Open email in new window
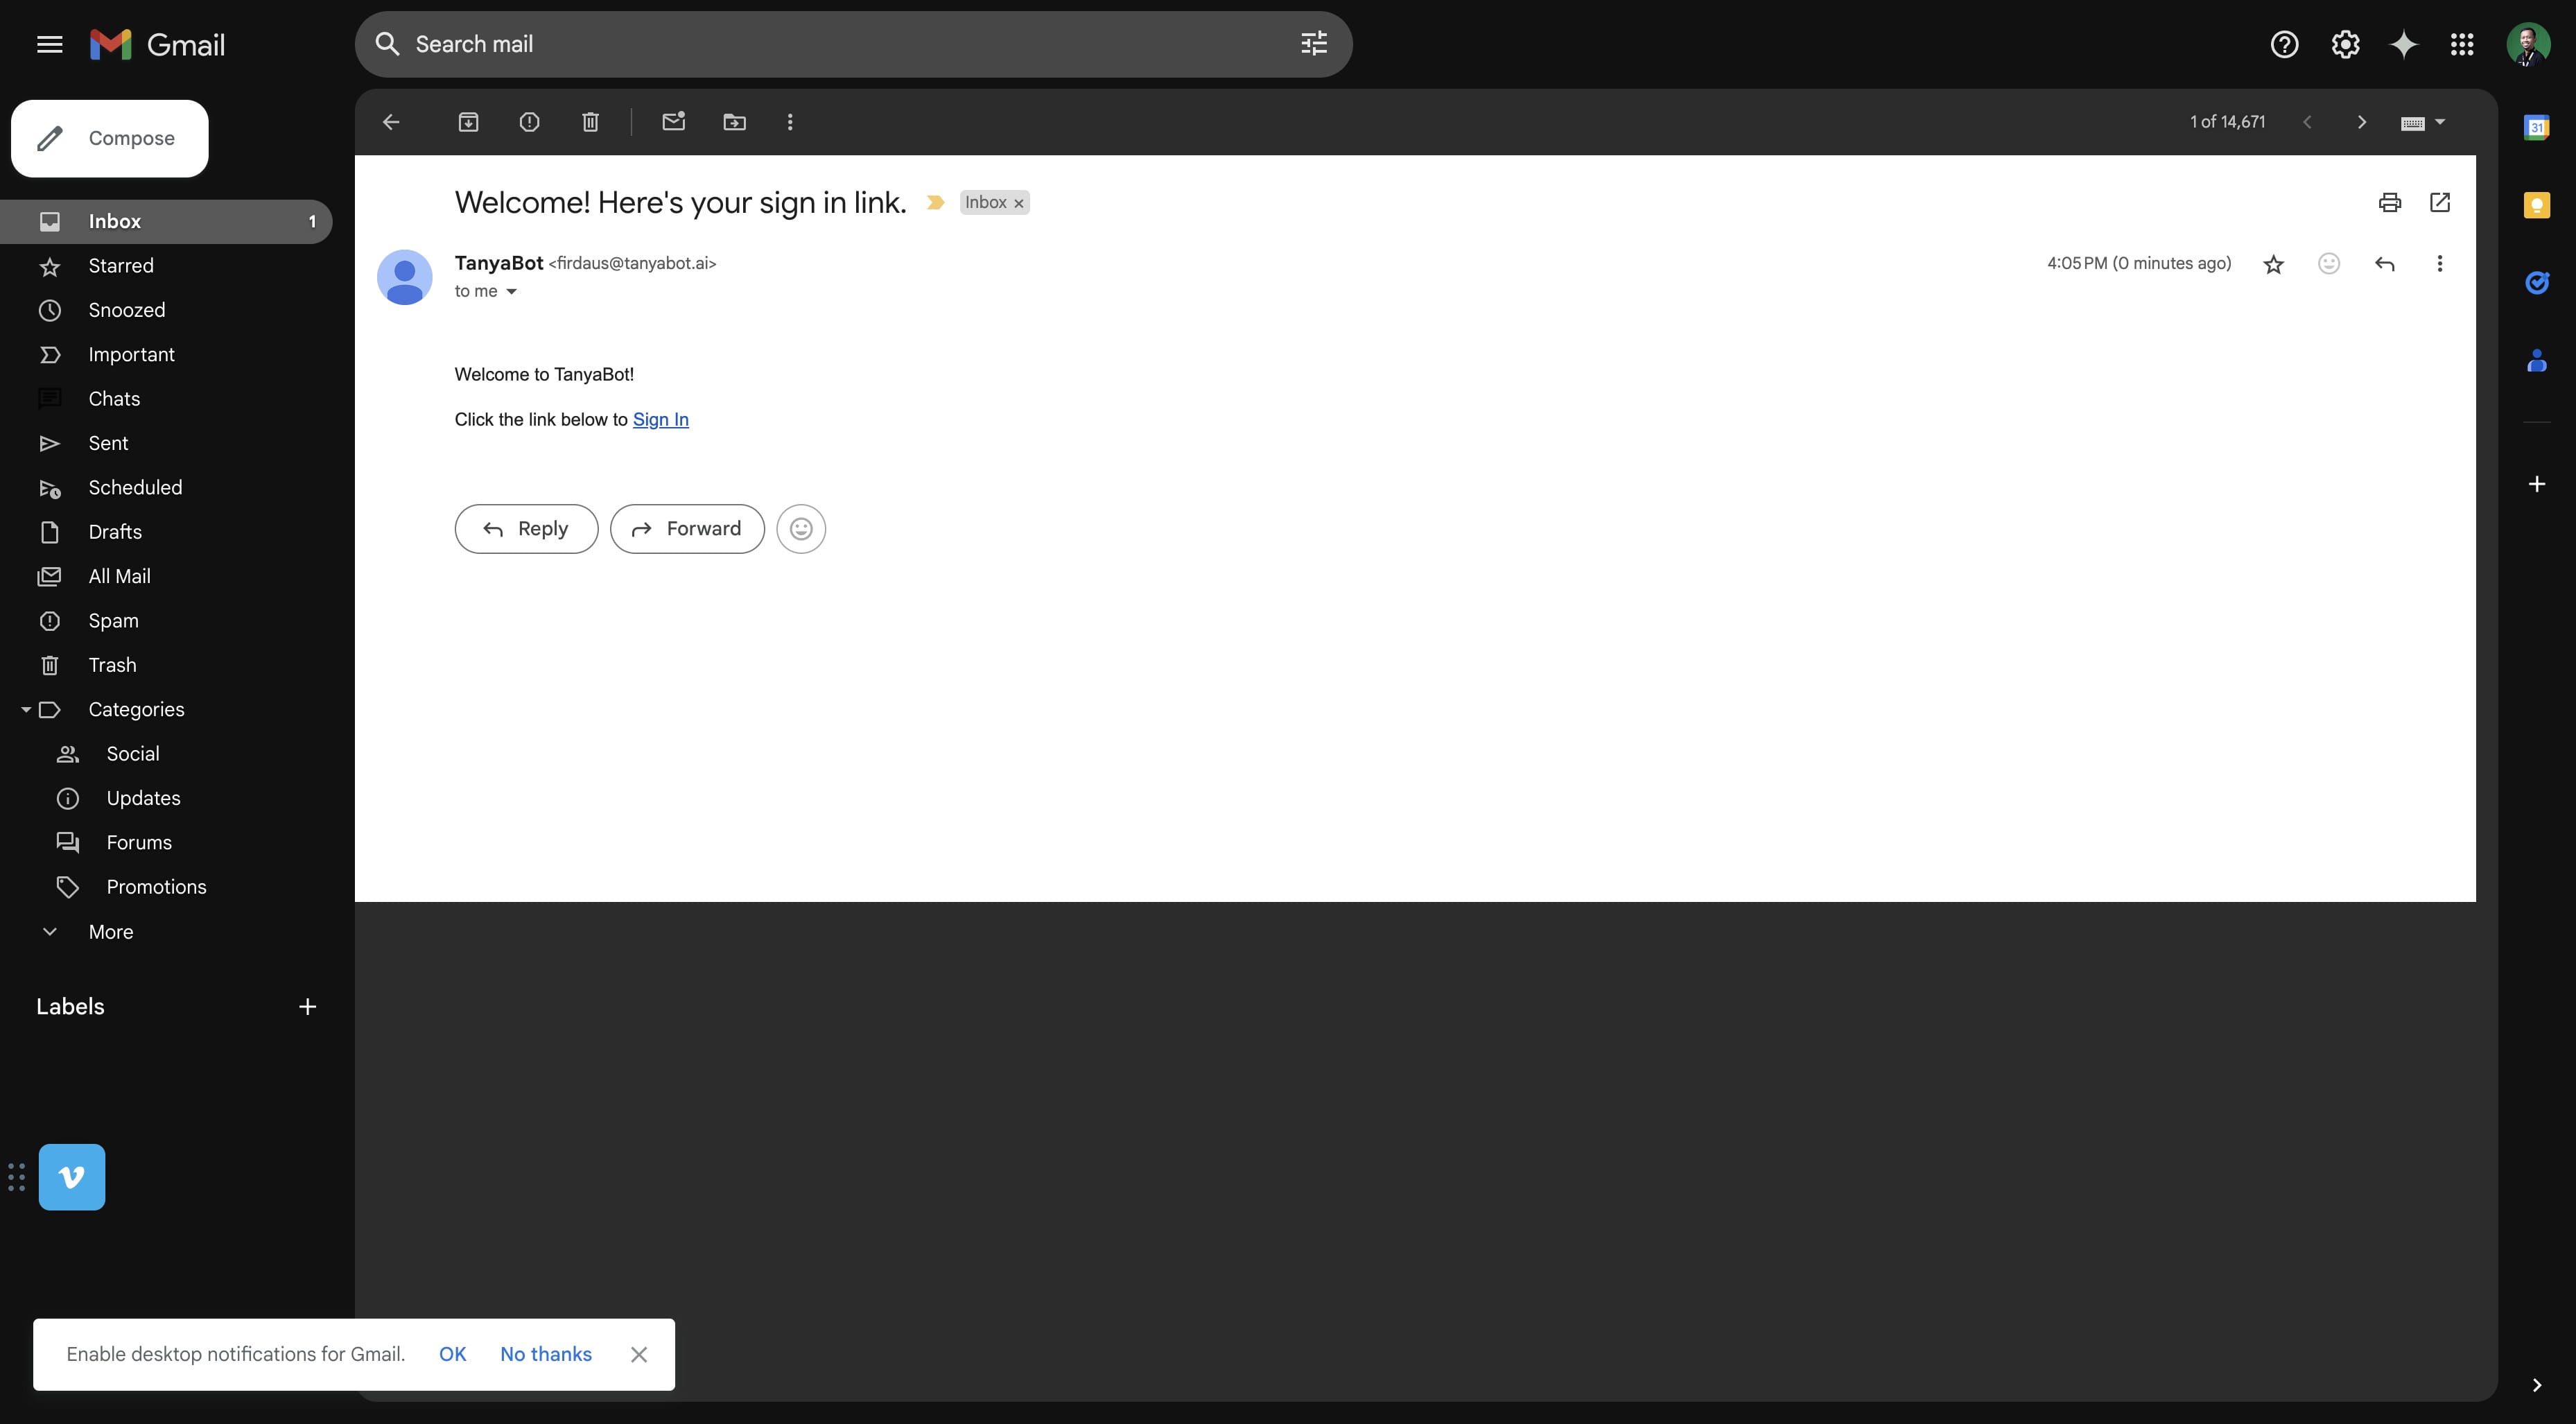Viewport: 2576px width, 1424px height. click(x=2439, y=202)
